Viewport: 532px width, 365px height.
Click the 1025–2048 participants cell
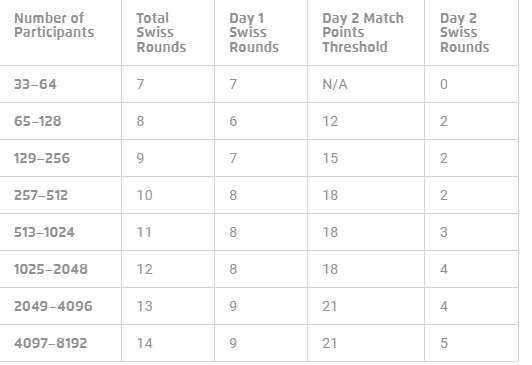click(51, 269)
